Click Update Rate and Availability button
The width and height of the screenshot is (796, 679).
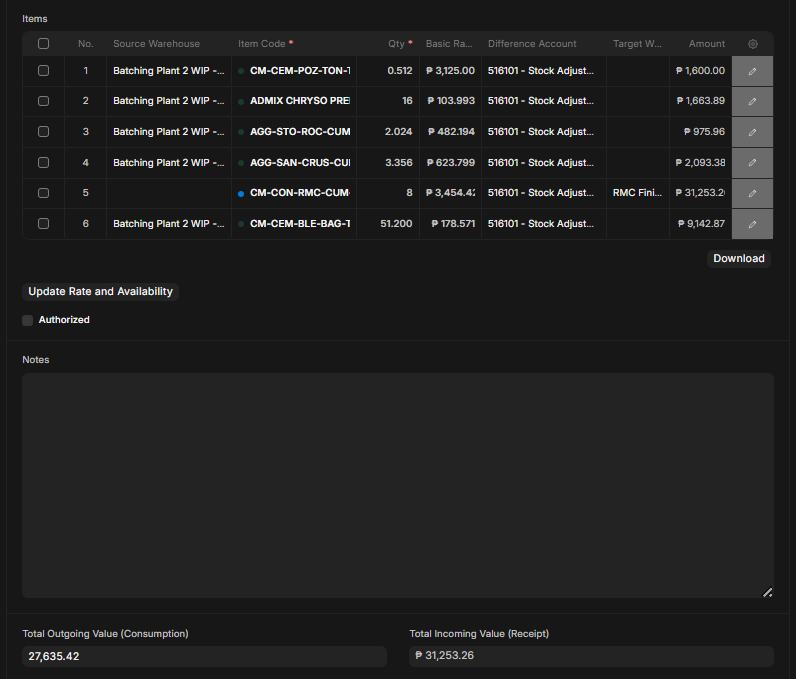[x=100, y=291]
